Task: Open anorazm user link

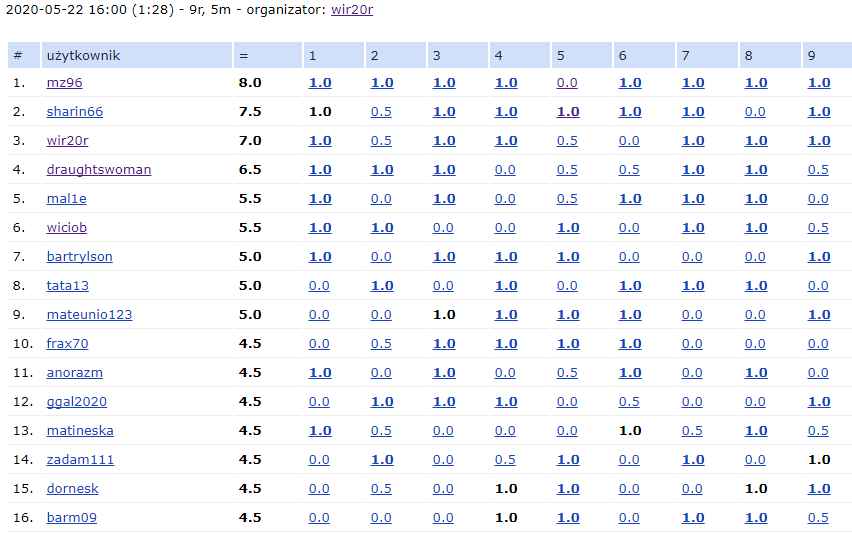Action: [74, 373]
